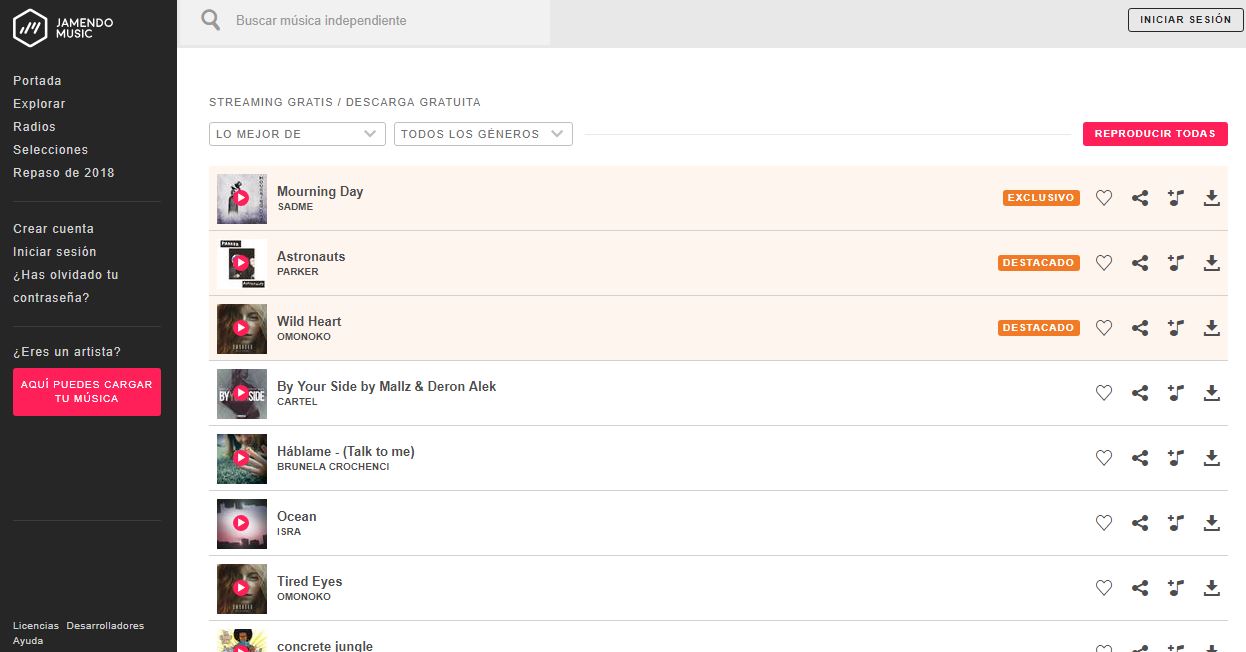Download the Tired Eyes track
This screenshot has height=652, width=1246.
[x=1212, y=588]
